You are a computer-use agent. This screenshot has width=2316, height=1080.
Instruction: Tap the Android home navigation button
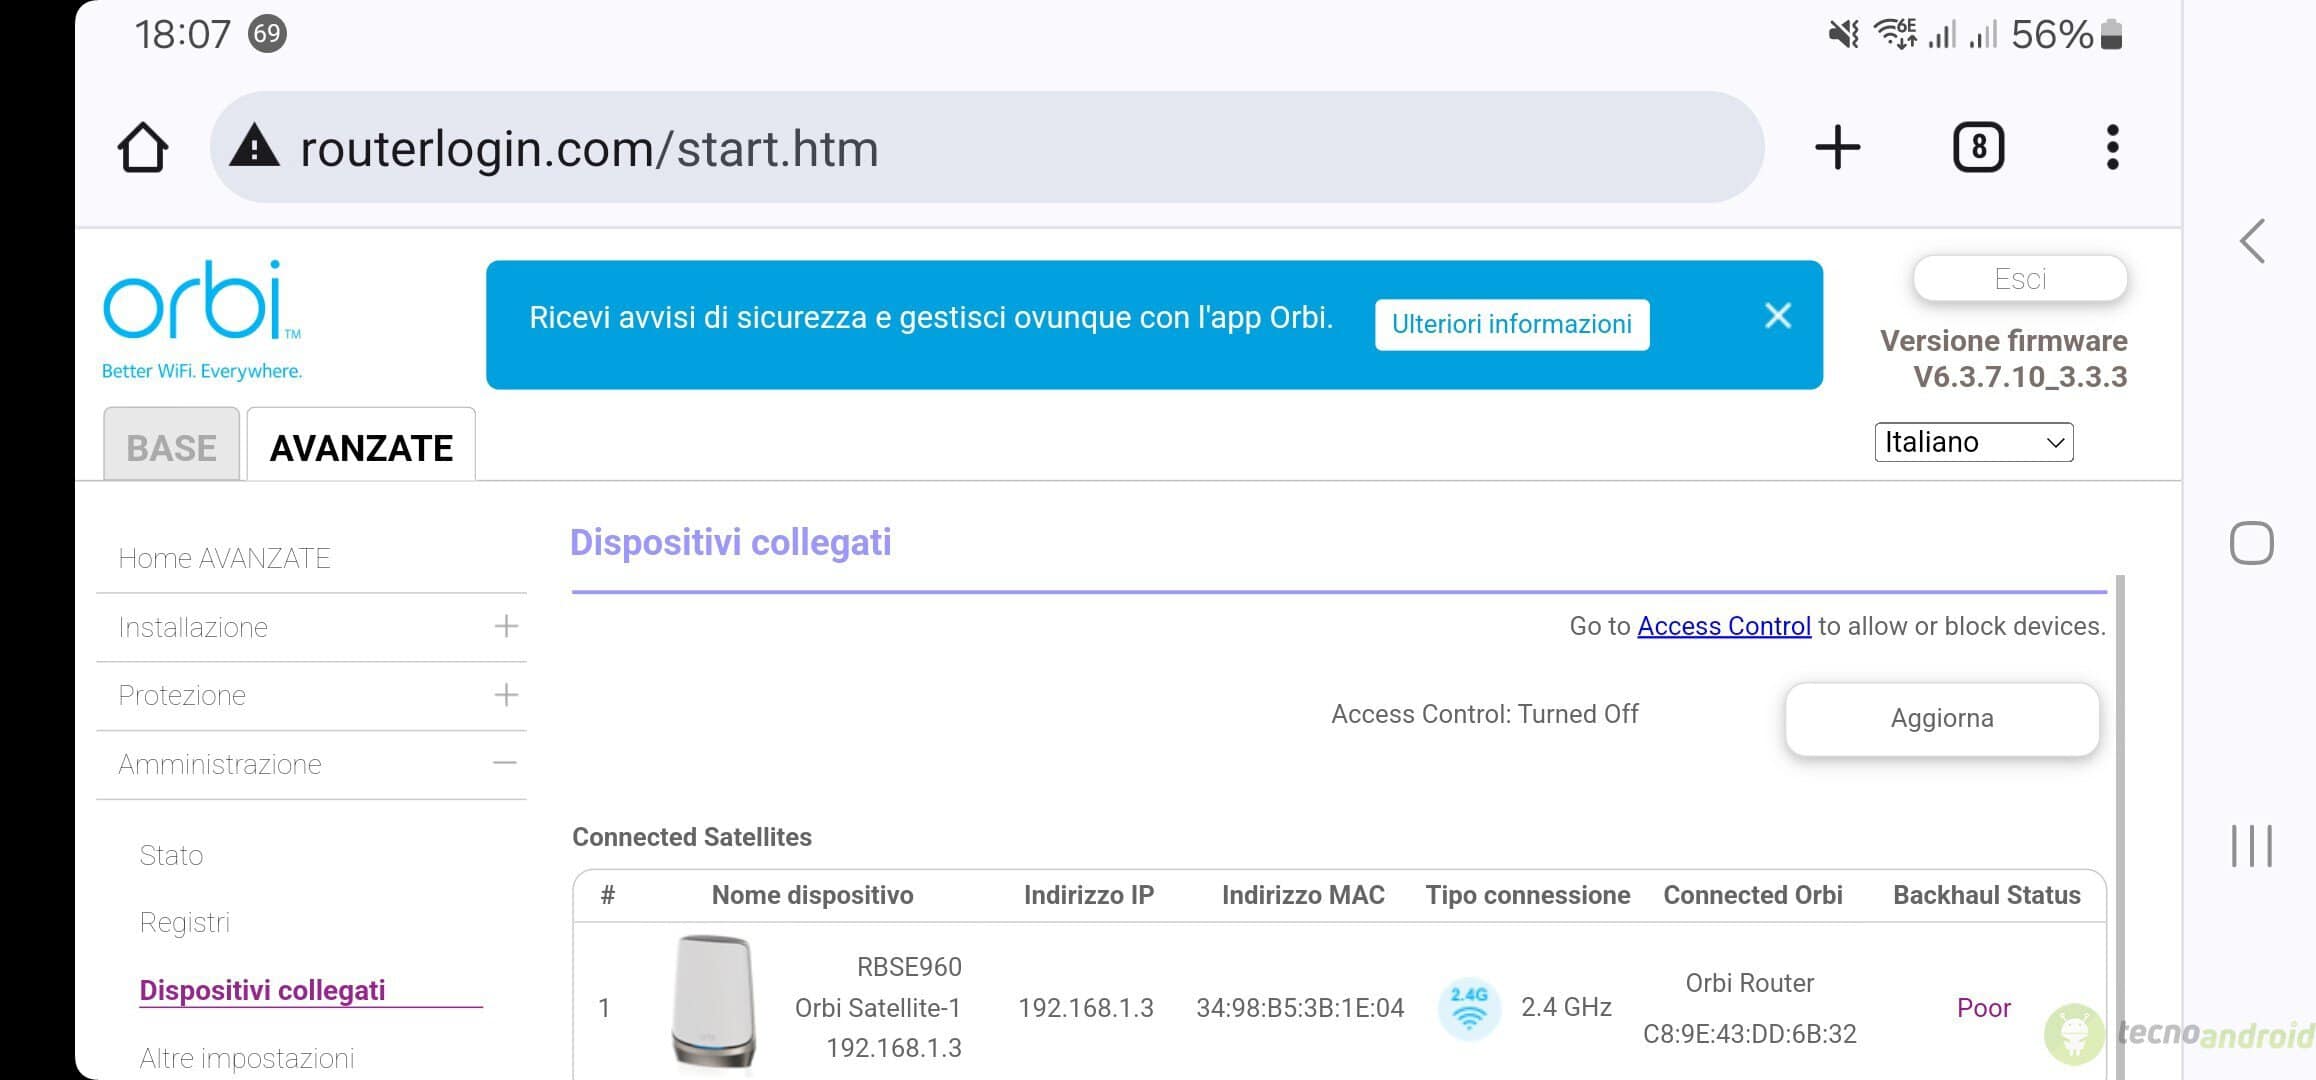click(x=2251, y=543)
